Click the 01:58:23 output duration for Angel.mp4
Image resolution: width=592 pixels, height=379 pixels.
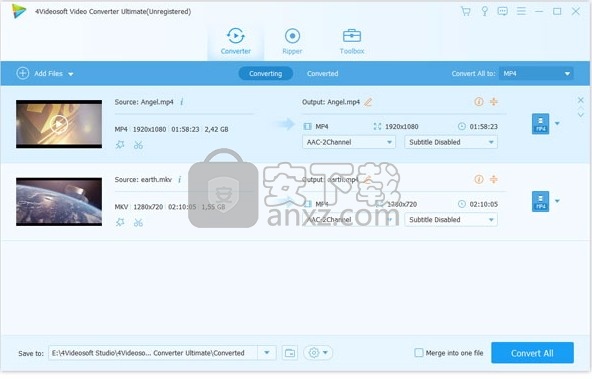483,126
